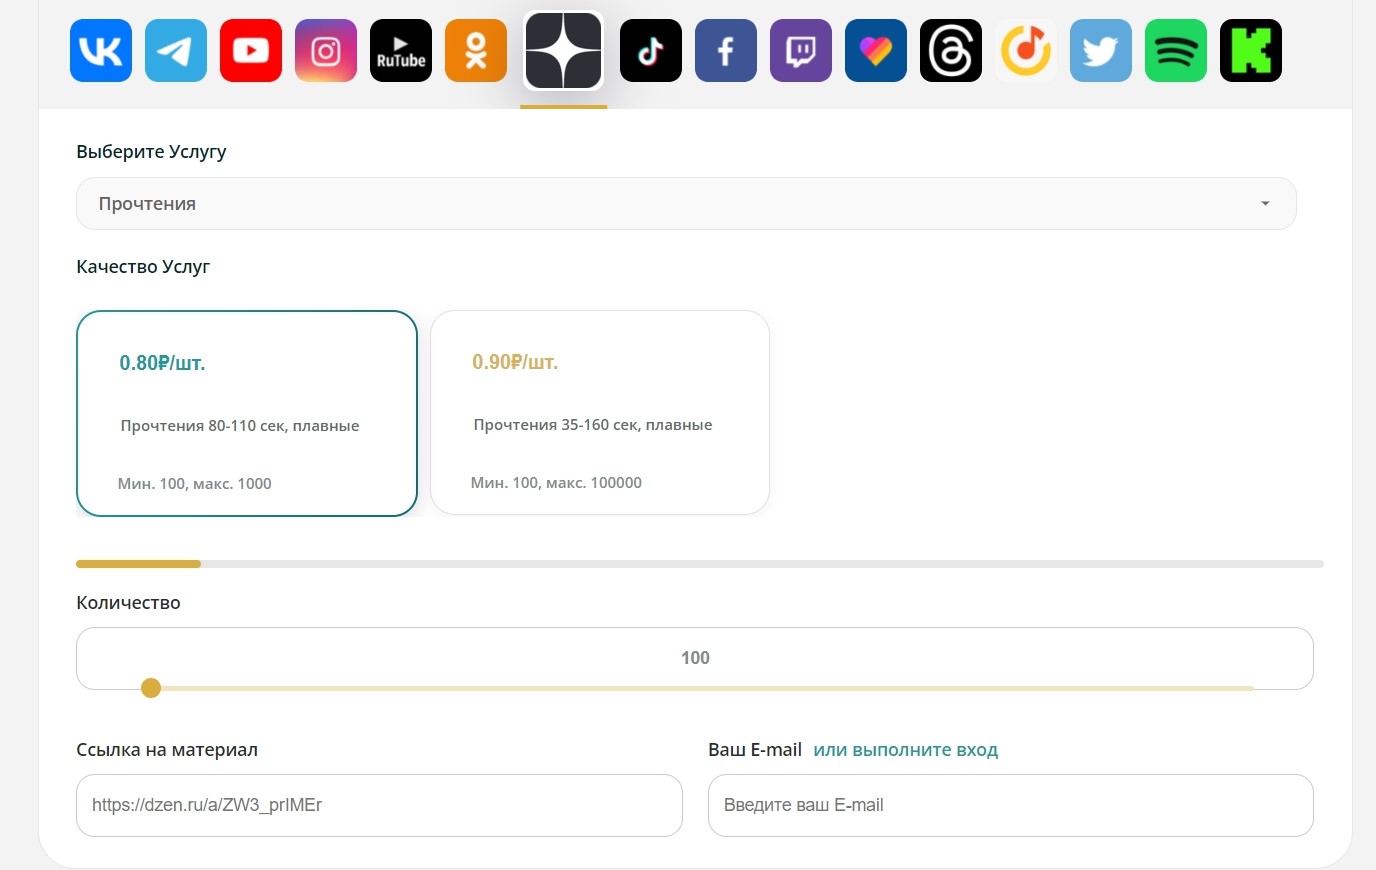The width and height of the screenshot is (1376, 870).
Task: Click the quantity slider handle
Action: point(151,688)
